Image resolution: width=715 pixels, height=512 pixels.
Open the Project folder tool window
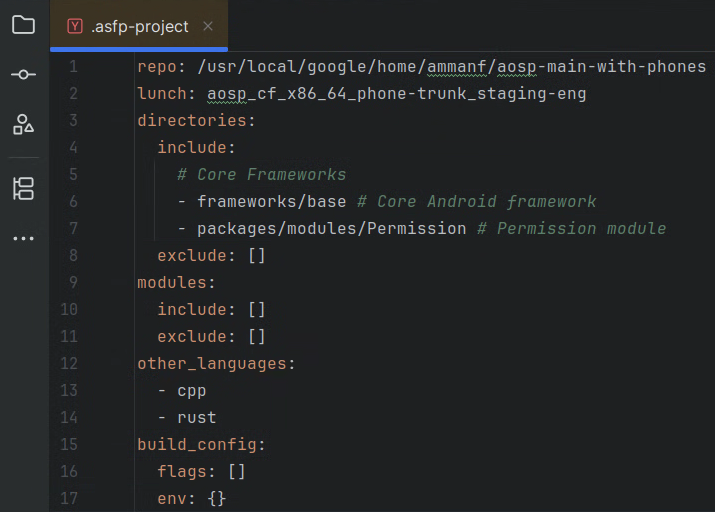23,25
